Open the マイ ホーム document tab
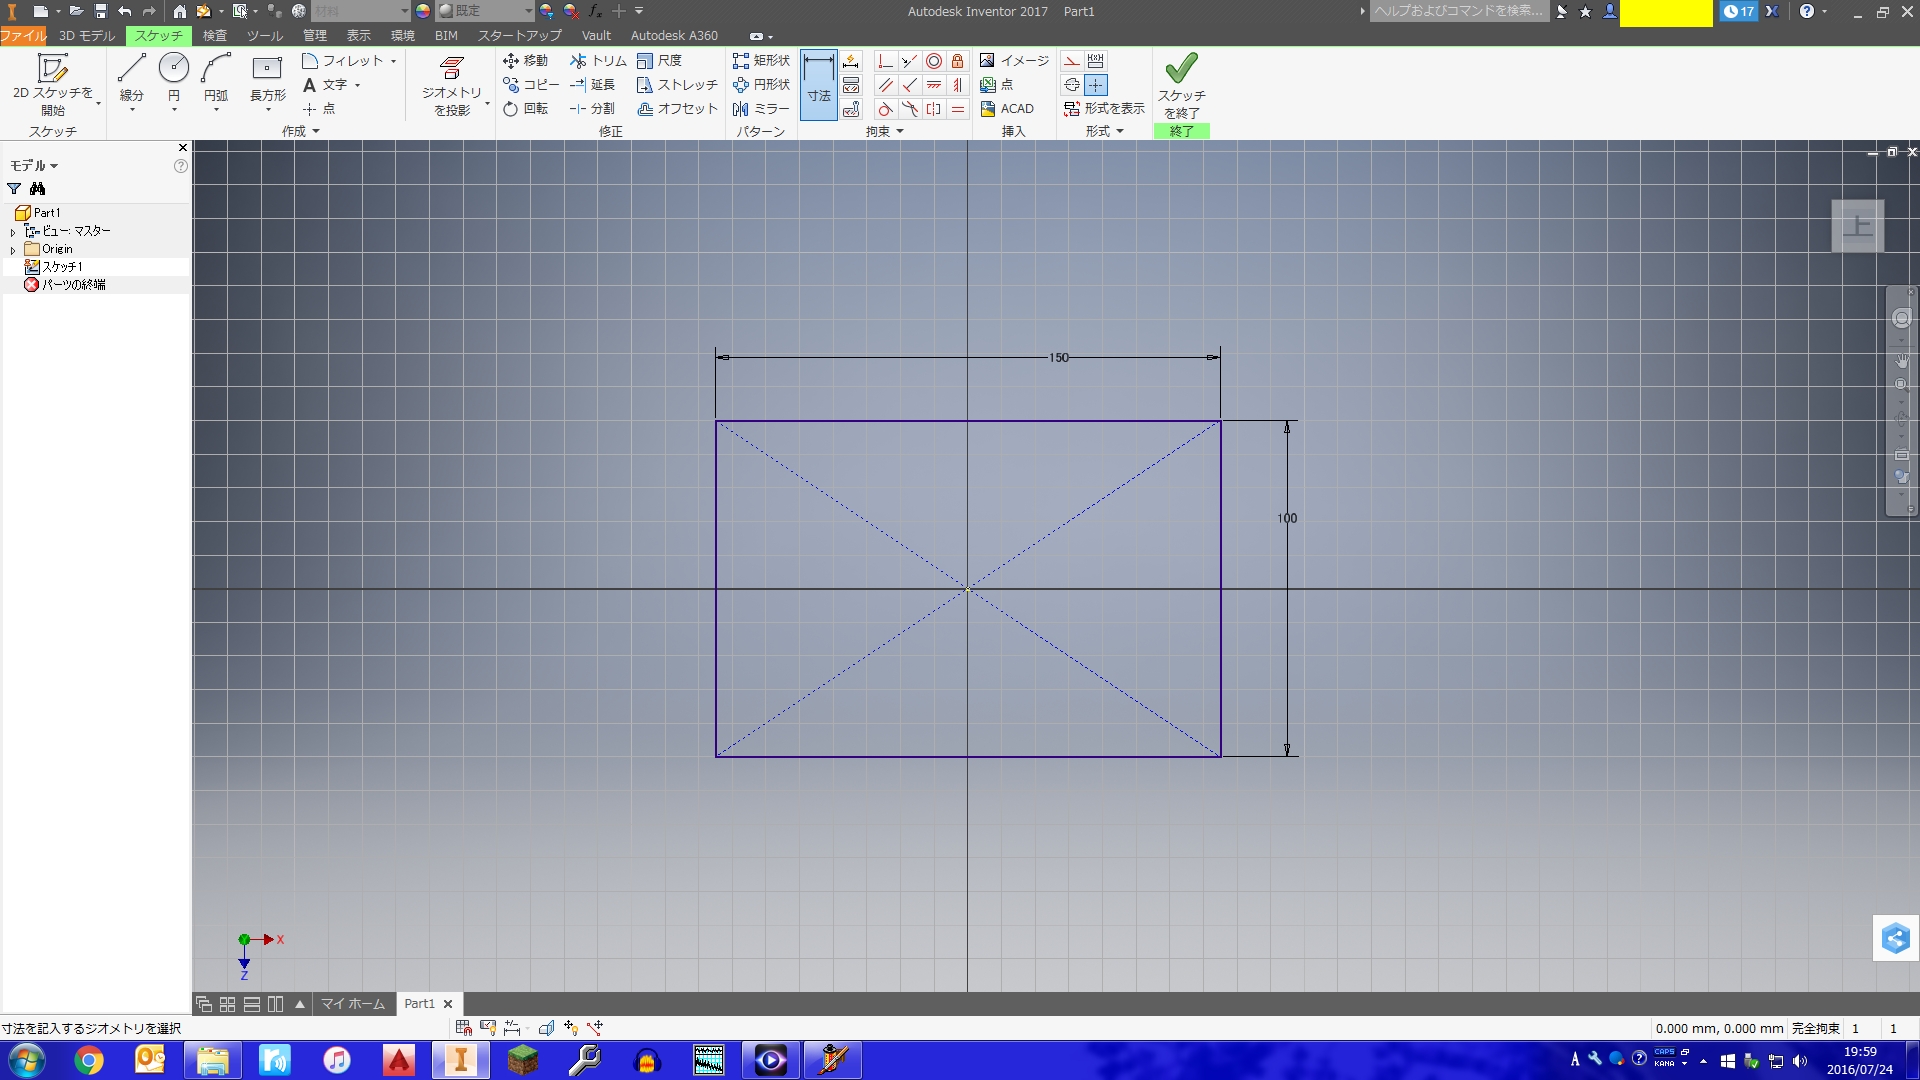1920x1080 pixels. (x=352, y=1004)
